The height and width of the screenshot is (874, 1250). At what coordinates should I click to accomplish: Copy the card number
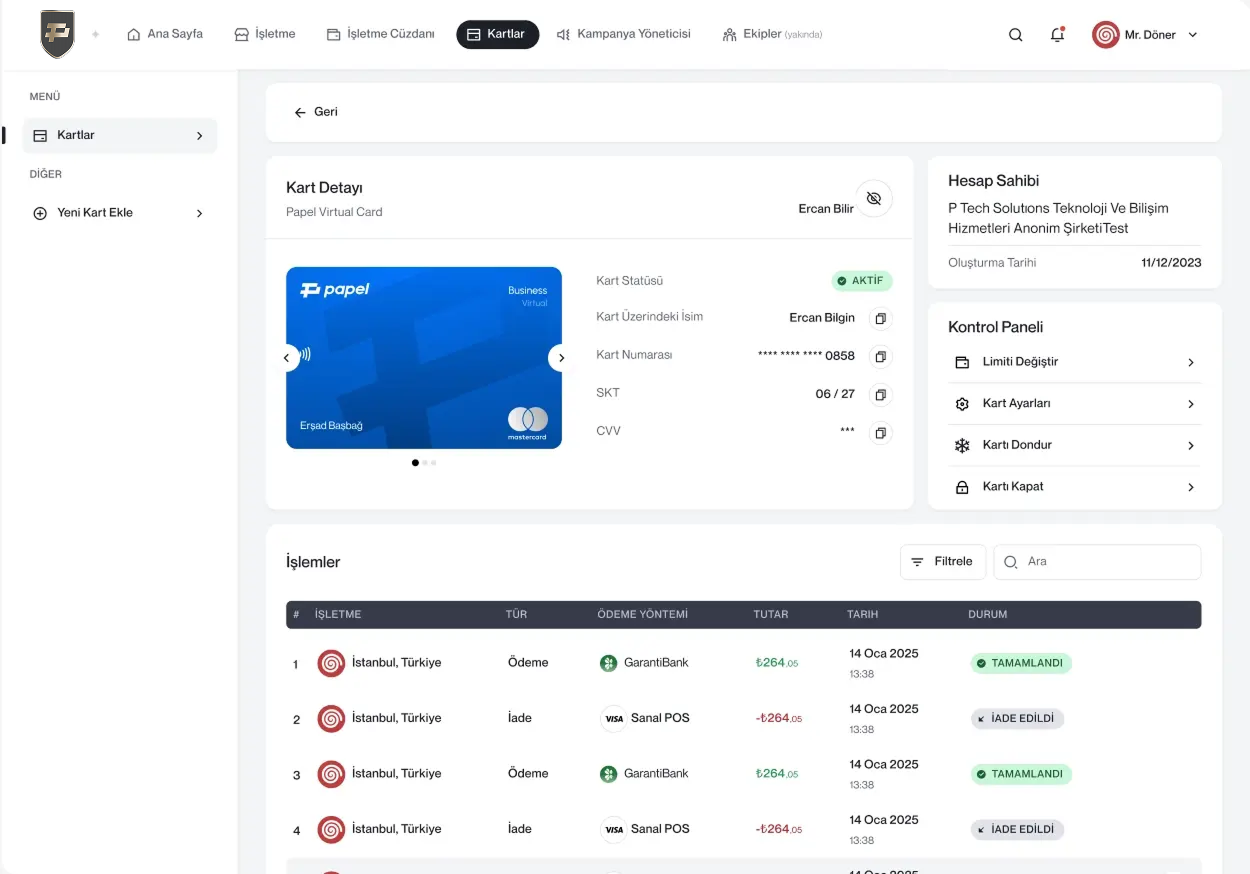click(880, 357)
